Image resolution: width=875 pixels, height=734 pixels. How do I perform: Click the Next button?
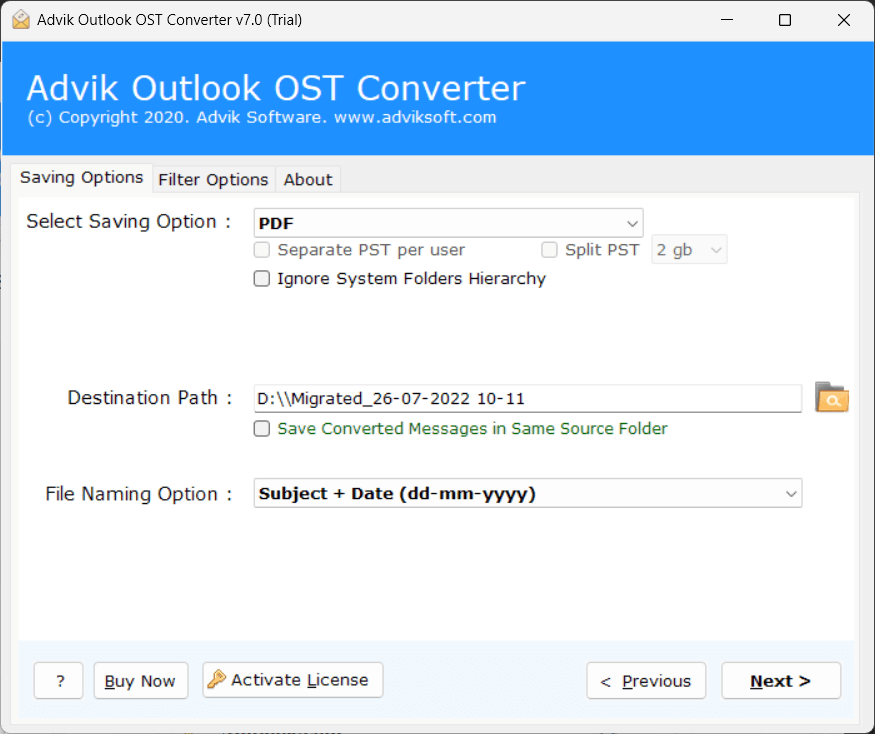[x=781, y=680]
